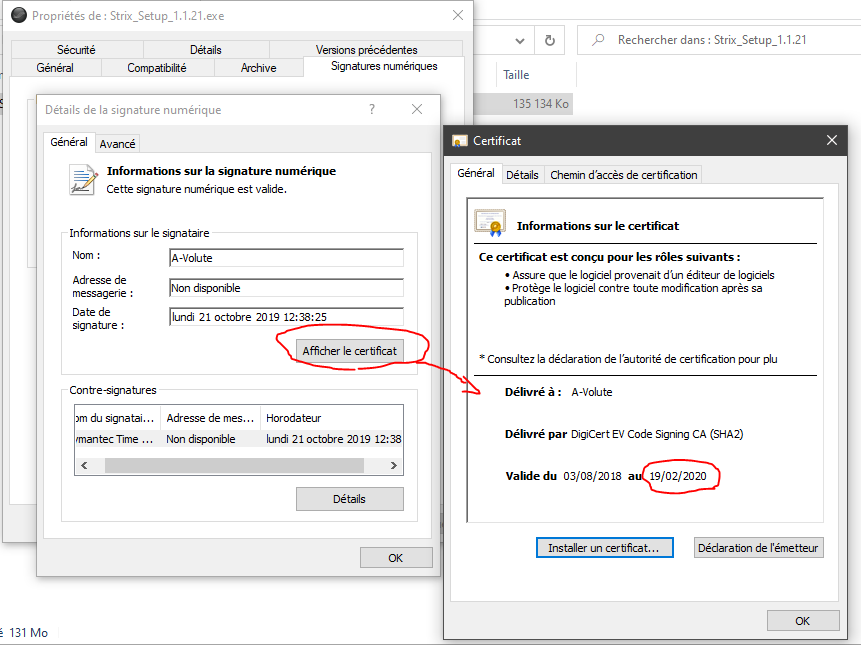Click the 131 Mo status bar text
The image size is (861, 645).
pos(29,633)
